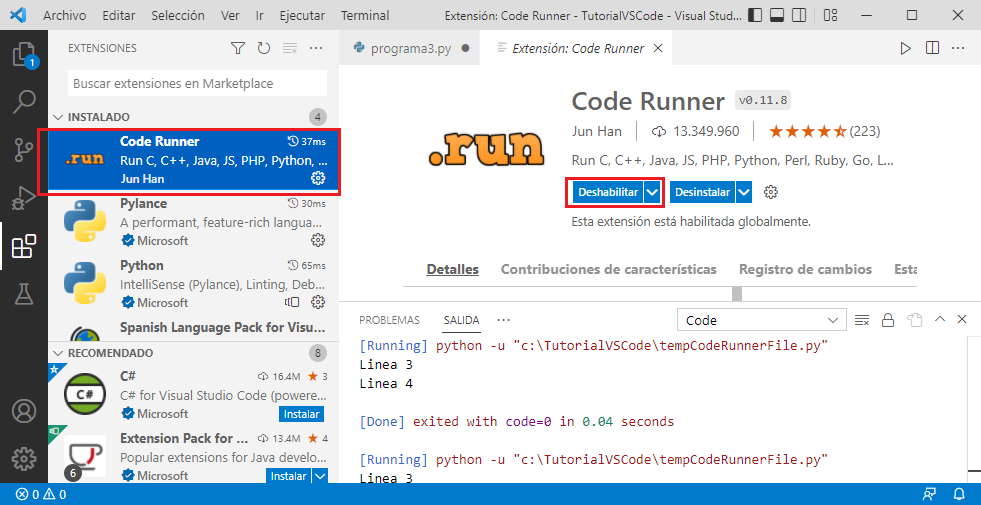Close the output panel
The height and width of the screenshot is (505, 981).
(x=962, y=319)
